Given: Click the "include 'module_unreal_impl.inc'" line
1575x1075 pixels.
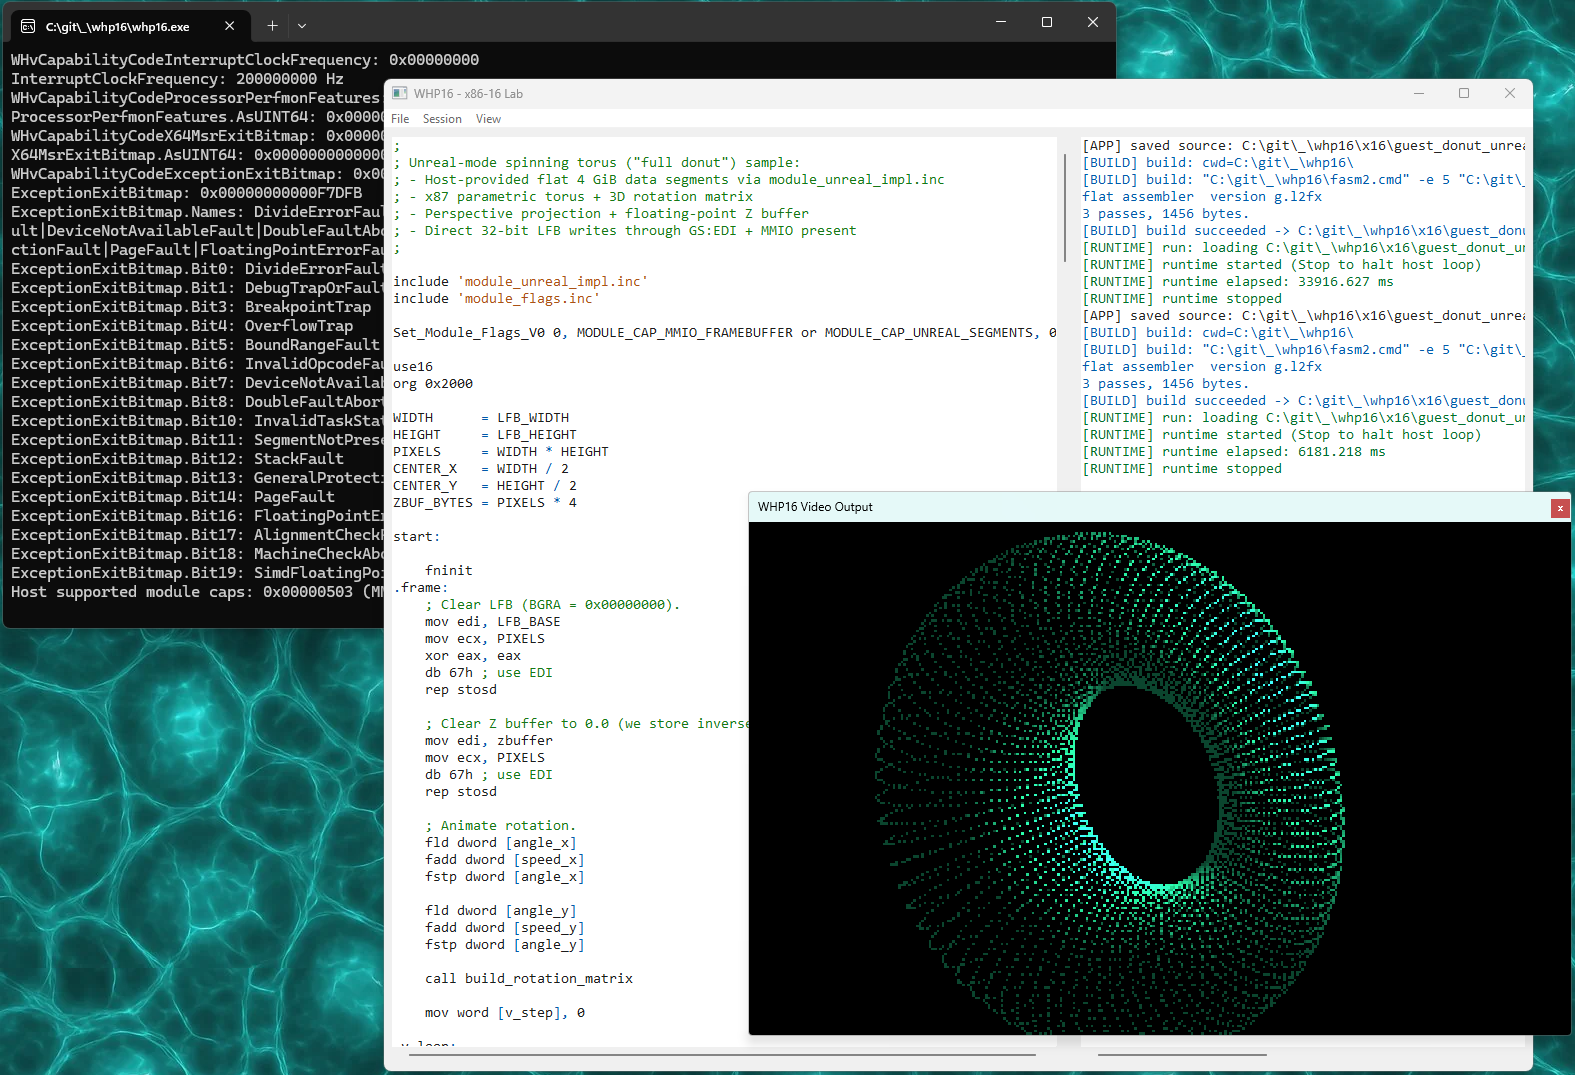Looking at the screenshot, I should [x=520, y=282].
